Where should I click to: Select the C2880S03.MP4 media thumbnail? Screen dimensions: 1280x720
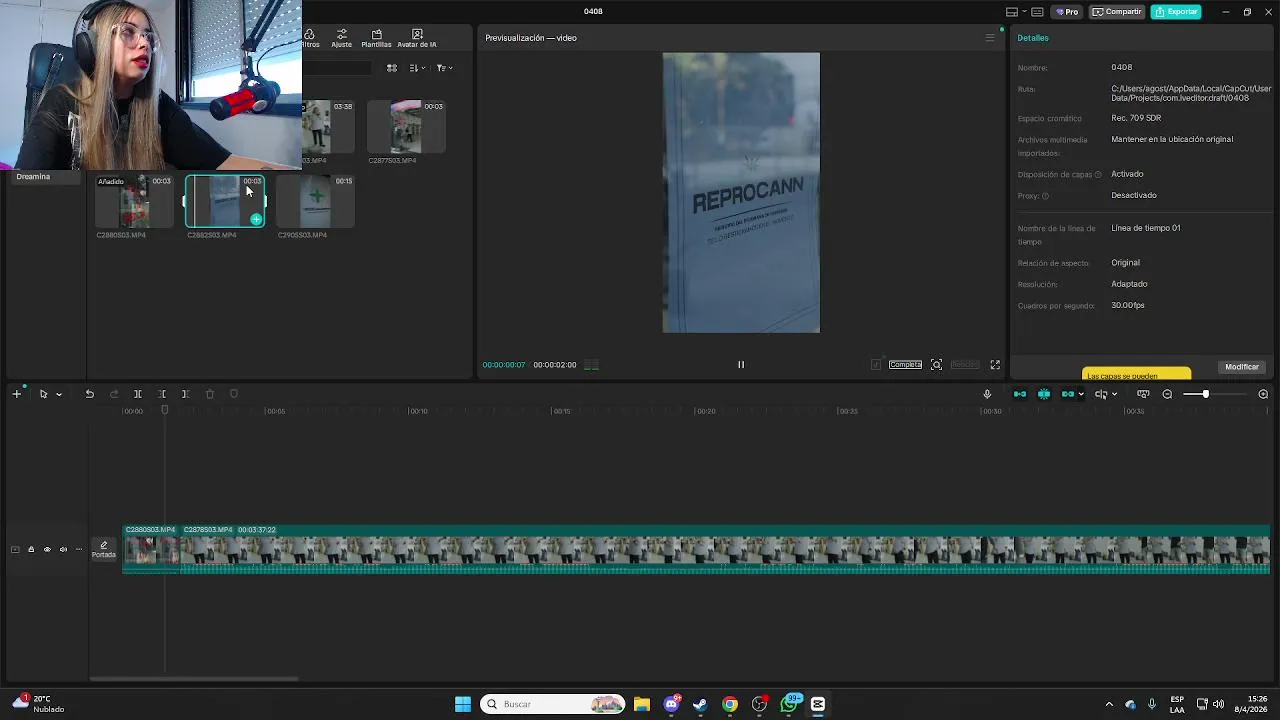click(x=134, y=202)
